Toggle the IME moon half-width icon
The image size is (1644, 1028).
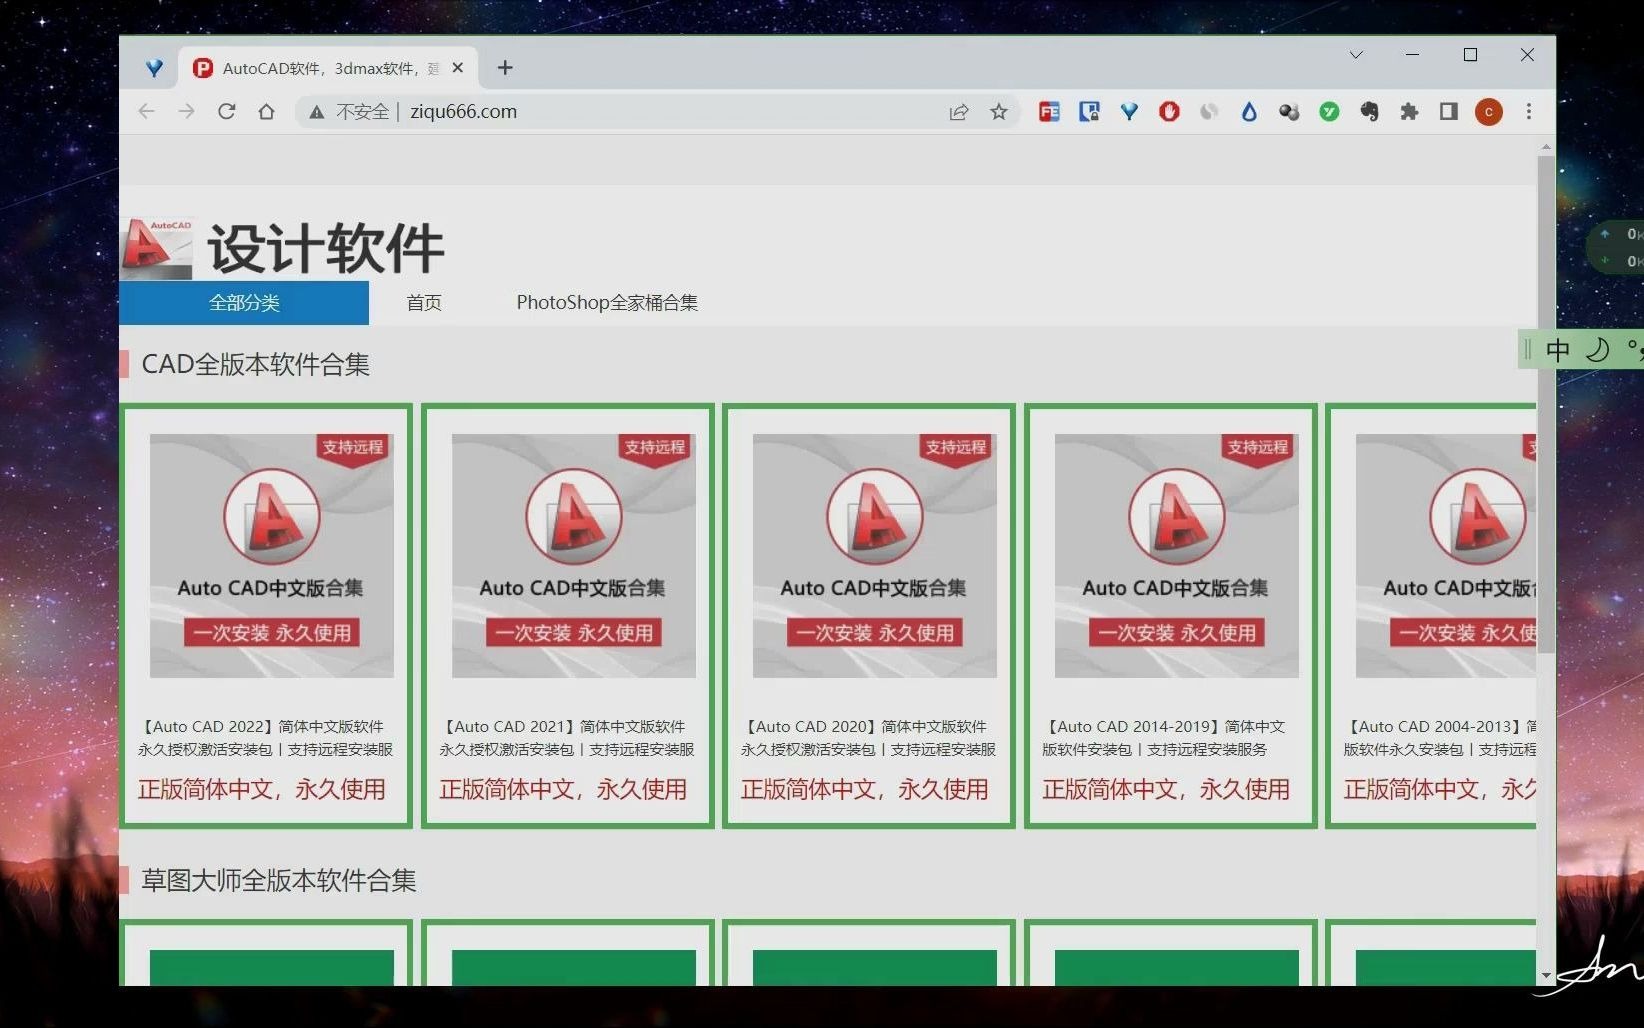(1598, 350)
